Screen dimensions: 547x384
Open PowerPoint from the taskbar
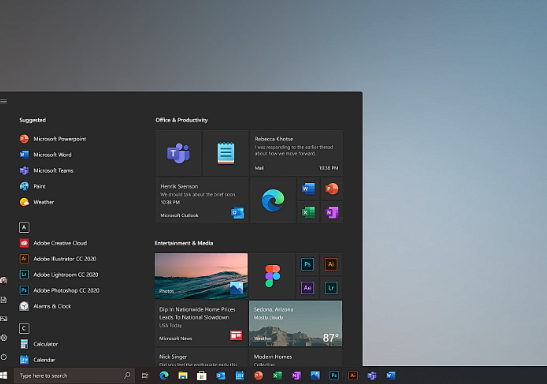(x=258, y=375)
